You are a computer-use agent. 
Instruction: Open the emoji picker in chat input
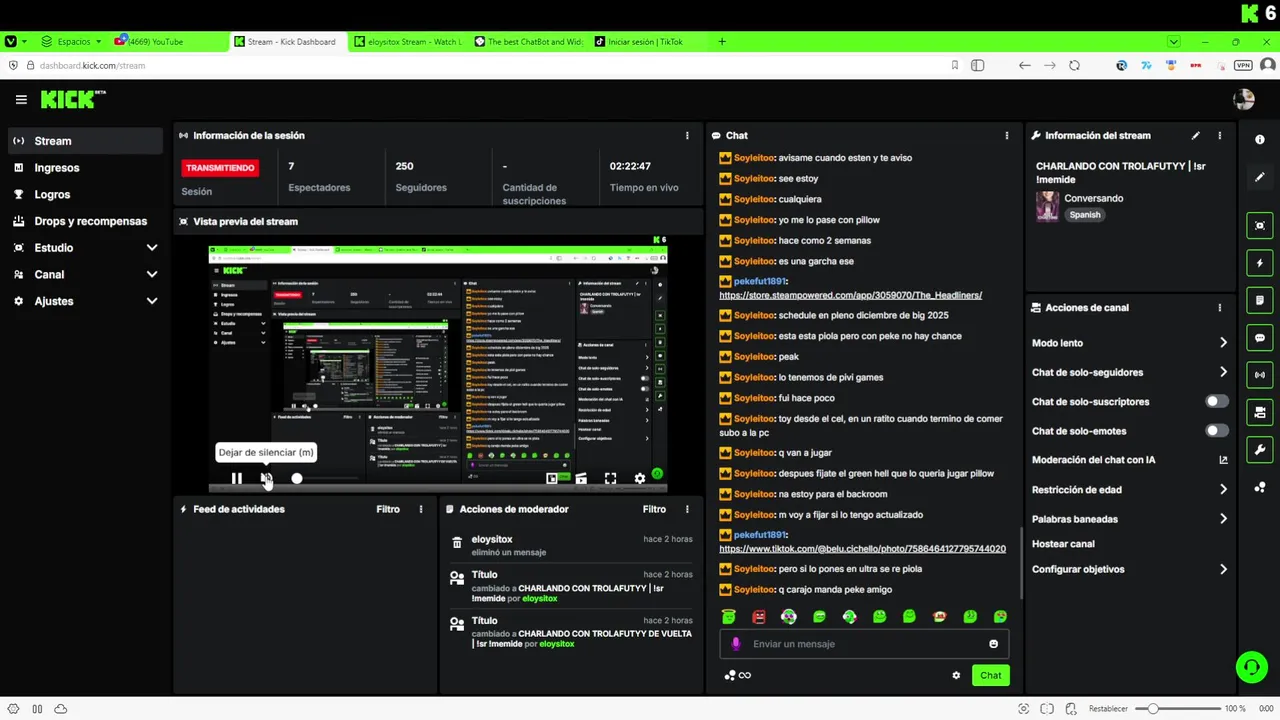point(993,644)
